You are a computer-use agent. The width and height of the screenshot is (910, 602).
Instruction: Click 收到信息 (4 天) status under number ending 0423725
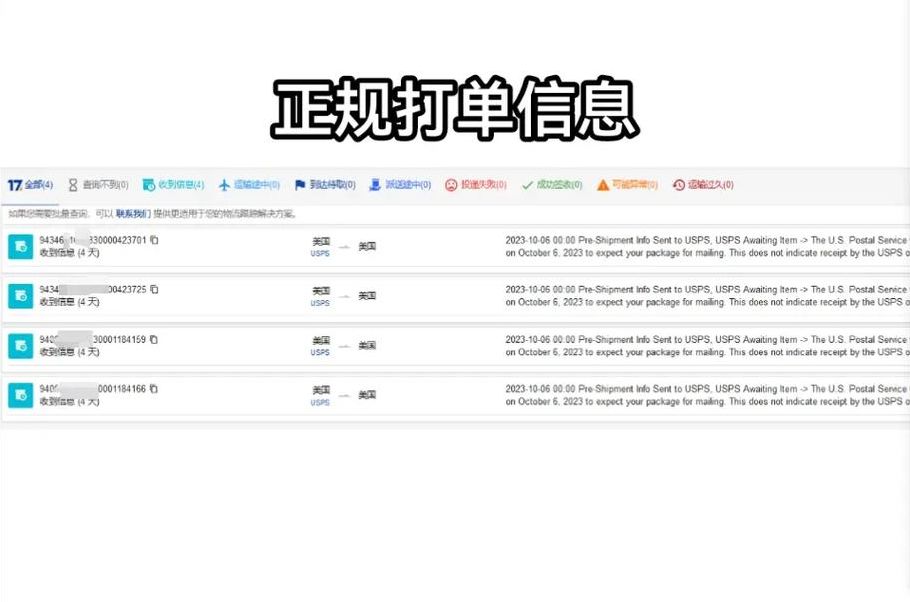coord(70,302)
